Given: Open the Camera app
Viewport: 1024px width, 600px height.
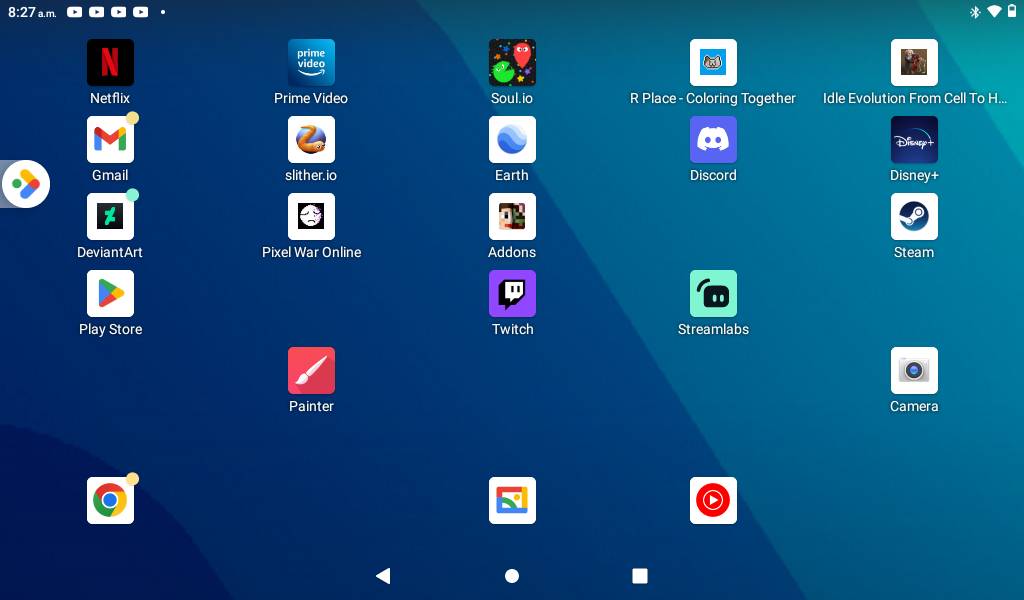Looking at the screenshot, I should click(914, 371).
